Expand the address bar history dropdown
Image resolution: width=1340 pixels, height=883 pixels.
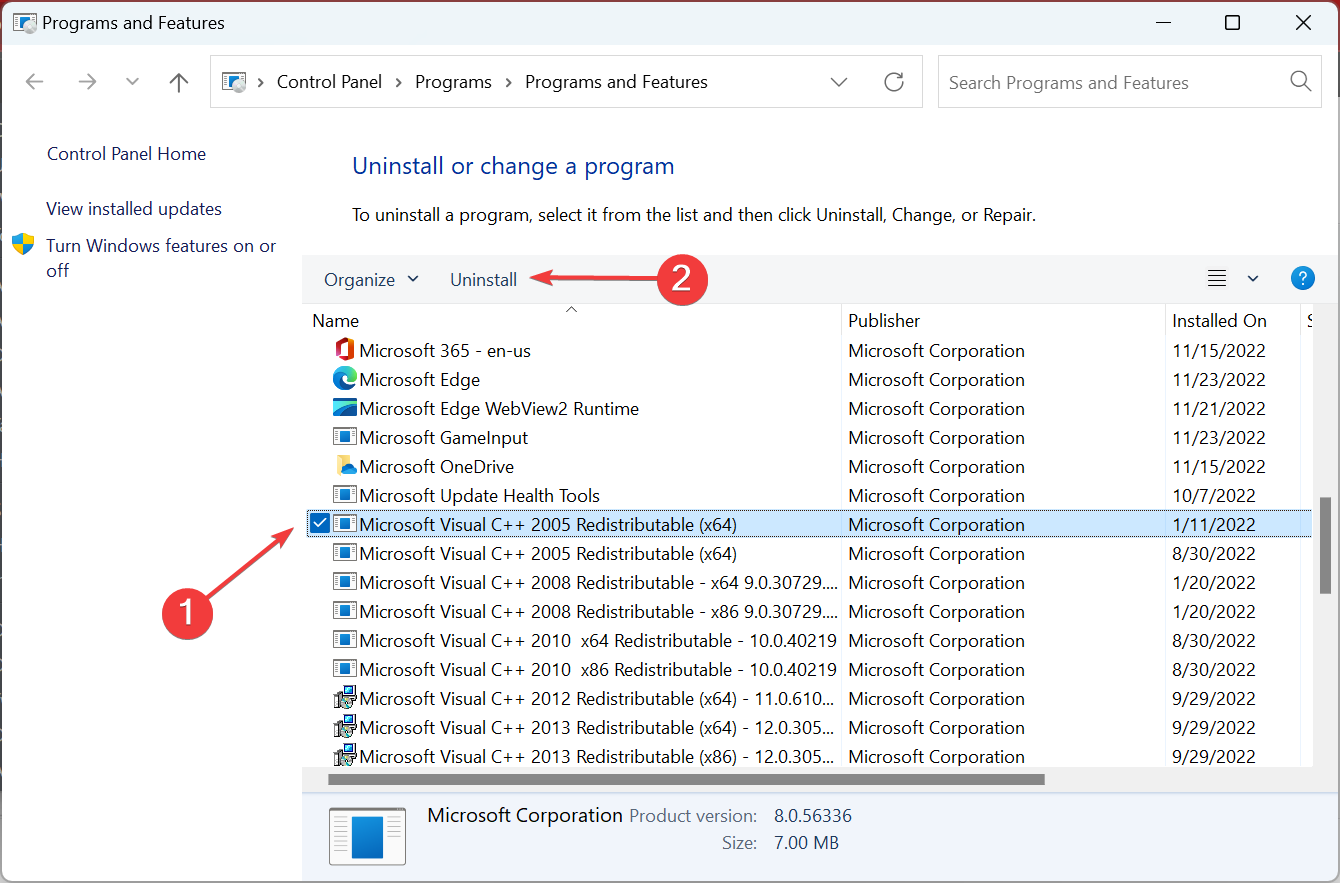tap(838, 82)
